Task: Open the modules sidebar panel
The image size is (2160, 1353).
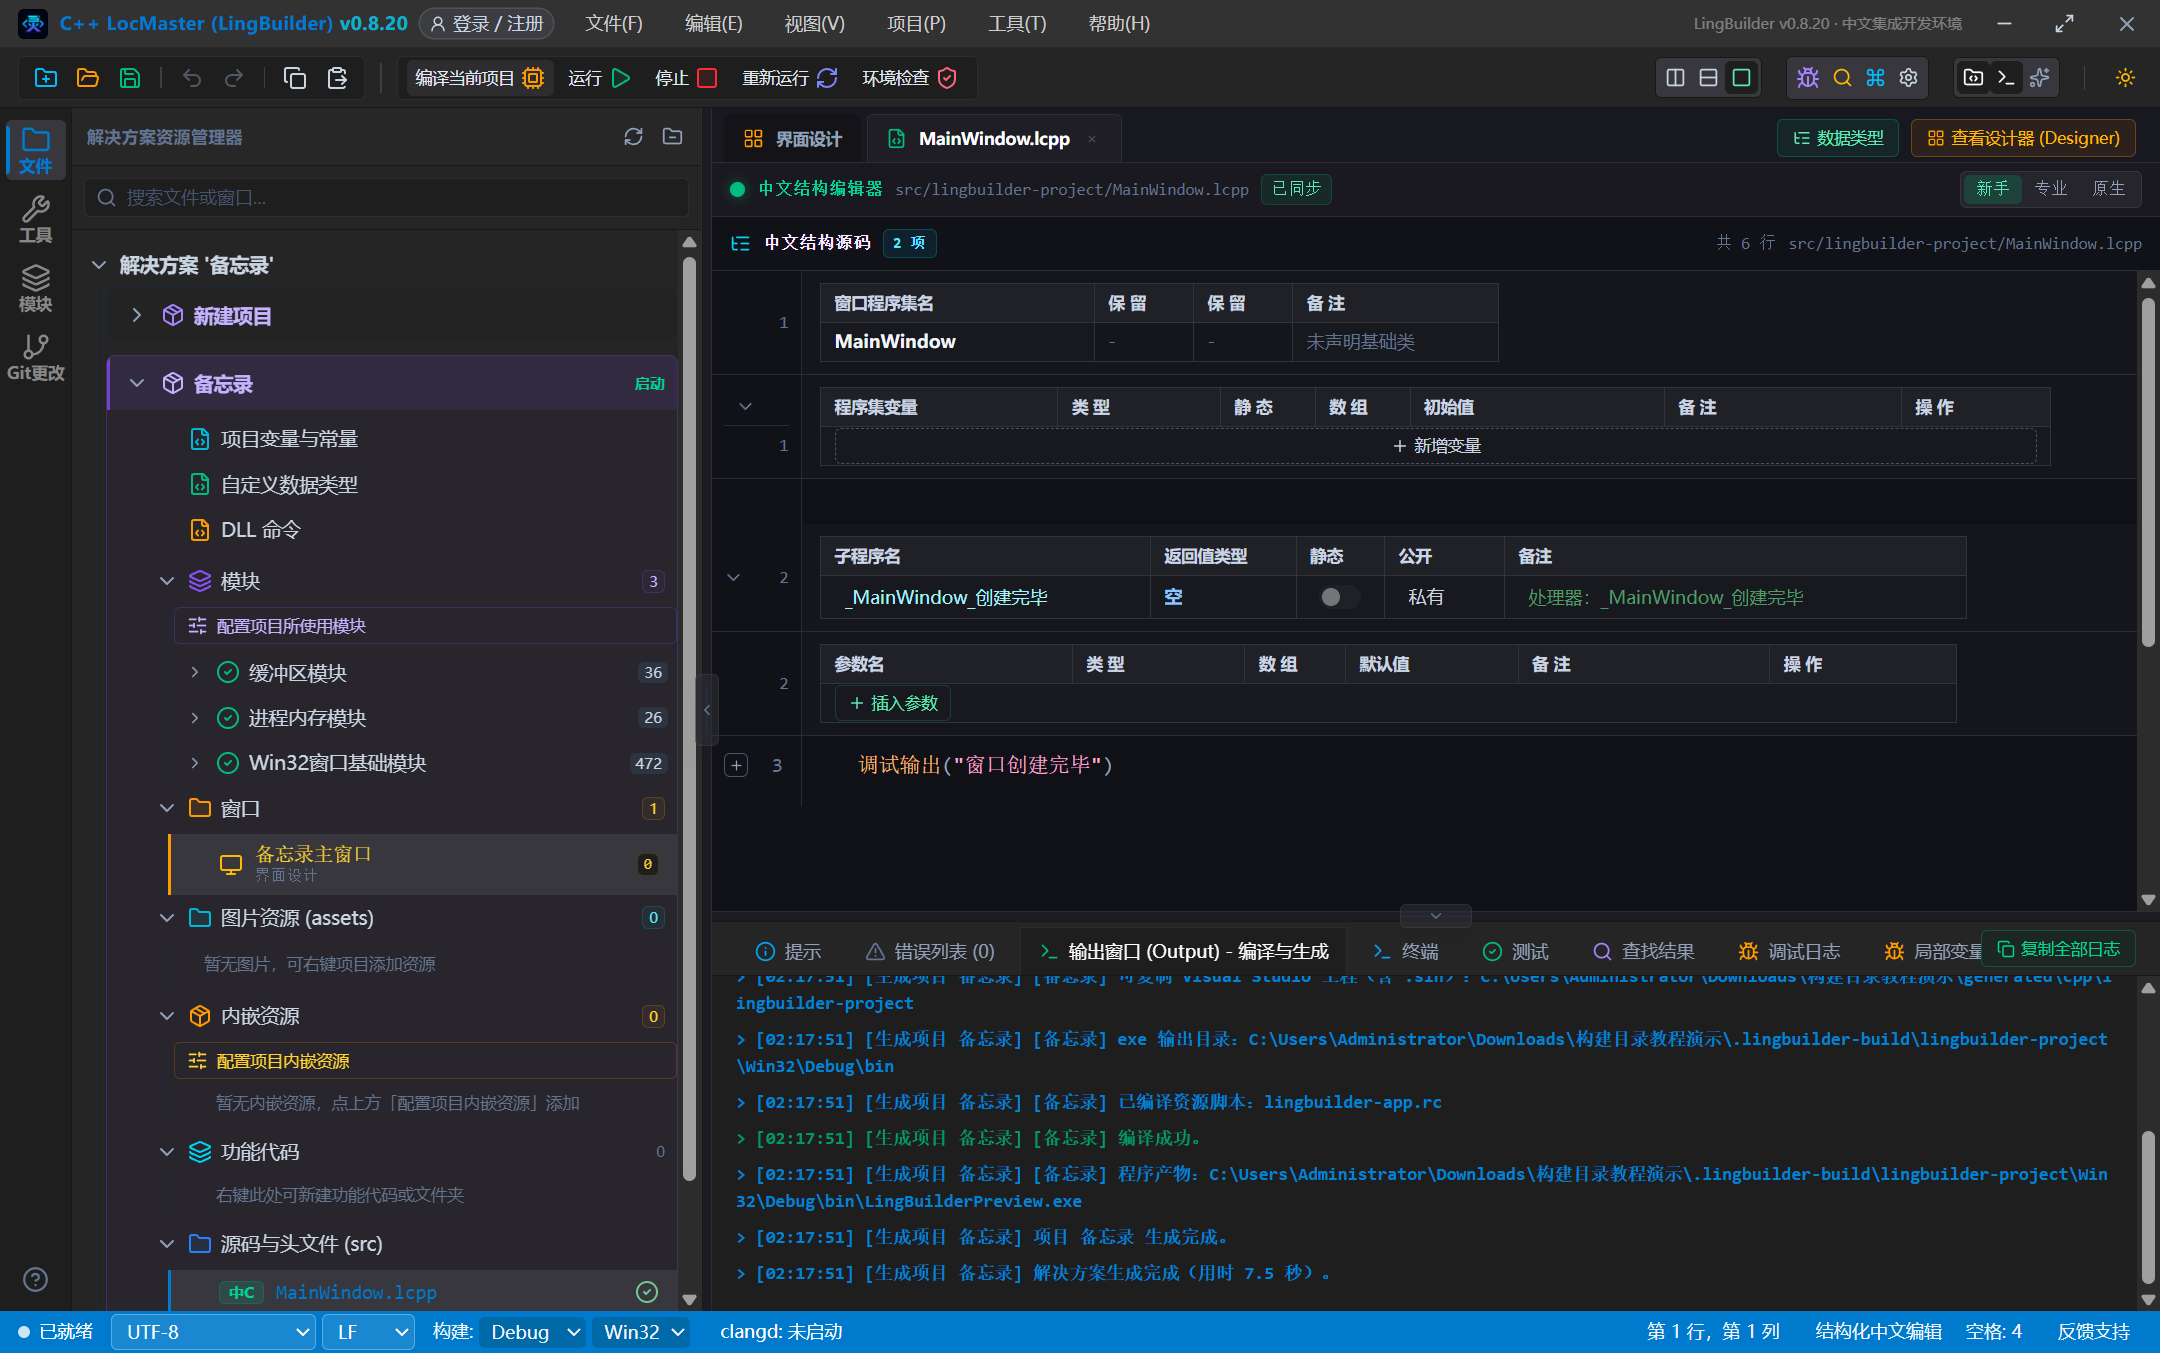Action: 36,288
